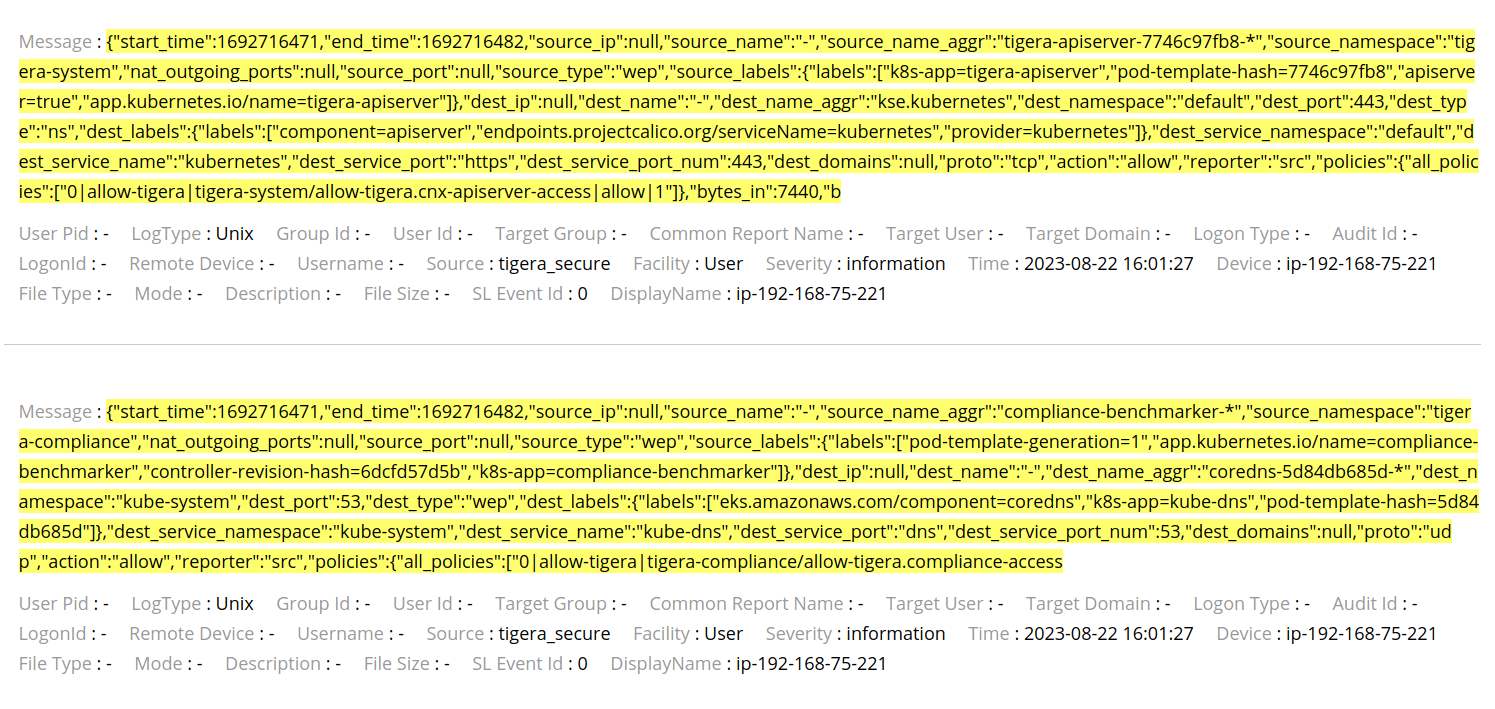The image size is (1495, 709).
Task: Click the Target Domain label in the compliance-benchmarker entry
Action: coord(1088,604)
